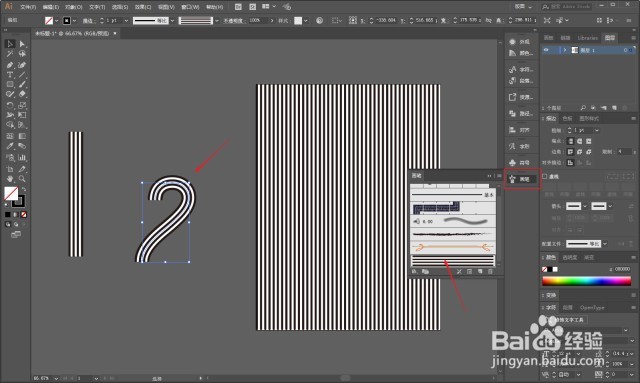
Task: Choose miter join corner in stroke panel
Action: coord(571,152)
